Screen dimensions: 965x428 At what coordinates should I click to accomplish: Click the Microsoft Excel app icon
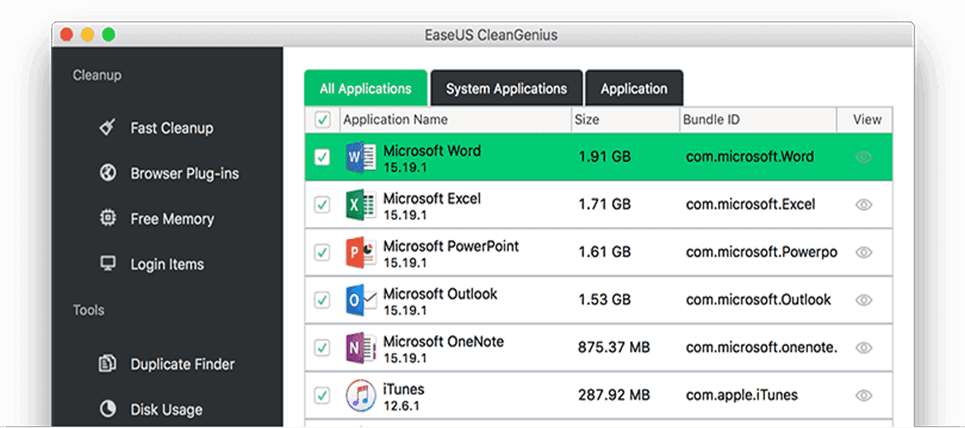coord(361,205)
